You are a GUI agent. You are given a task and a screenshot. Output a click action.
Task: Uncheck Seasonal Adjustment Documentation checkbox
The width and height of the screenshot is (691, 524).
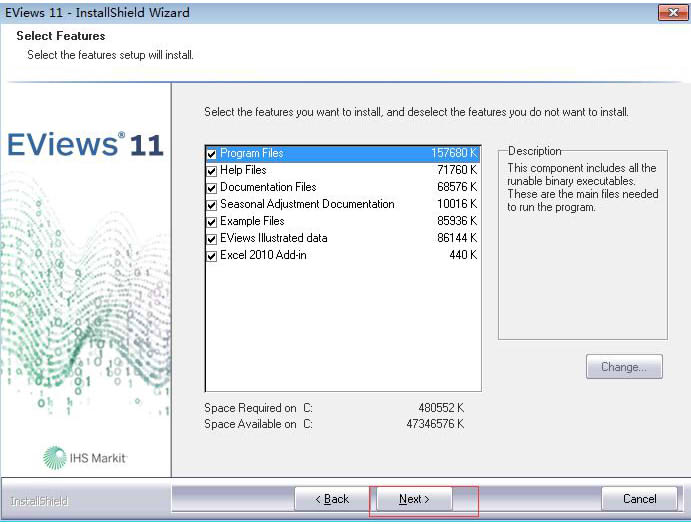click(212, 205)
